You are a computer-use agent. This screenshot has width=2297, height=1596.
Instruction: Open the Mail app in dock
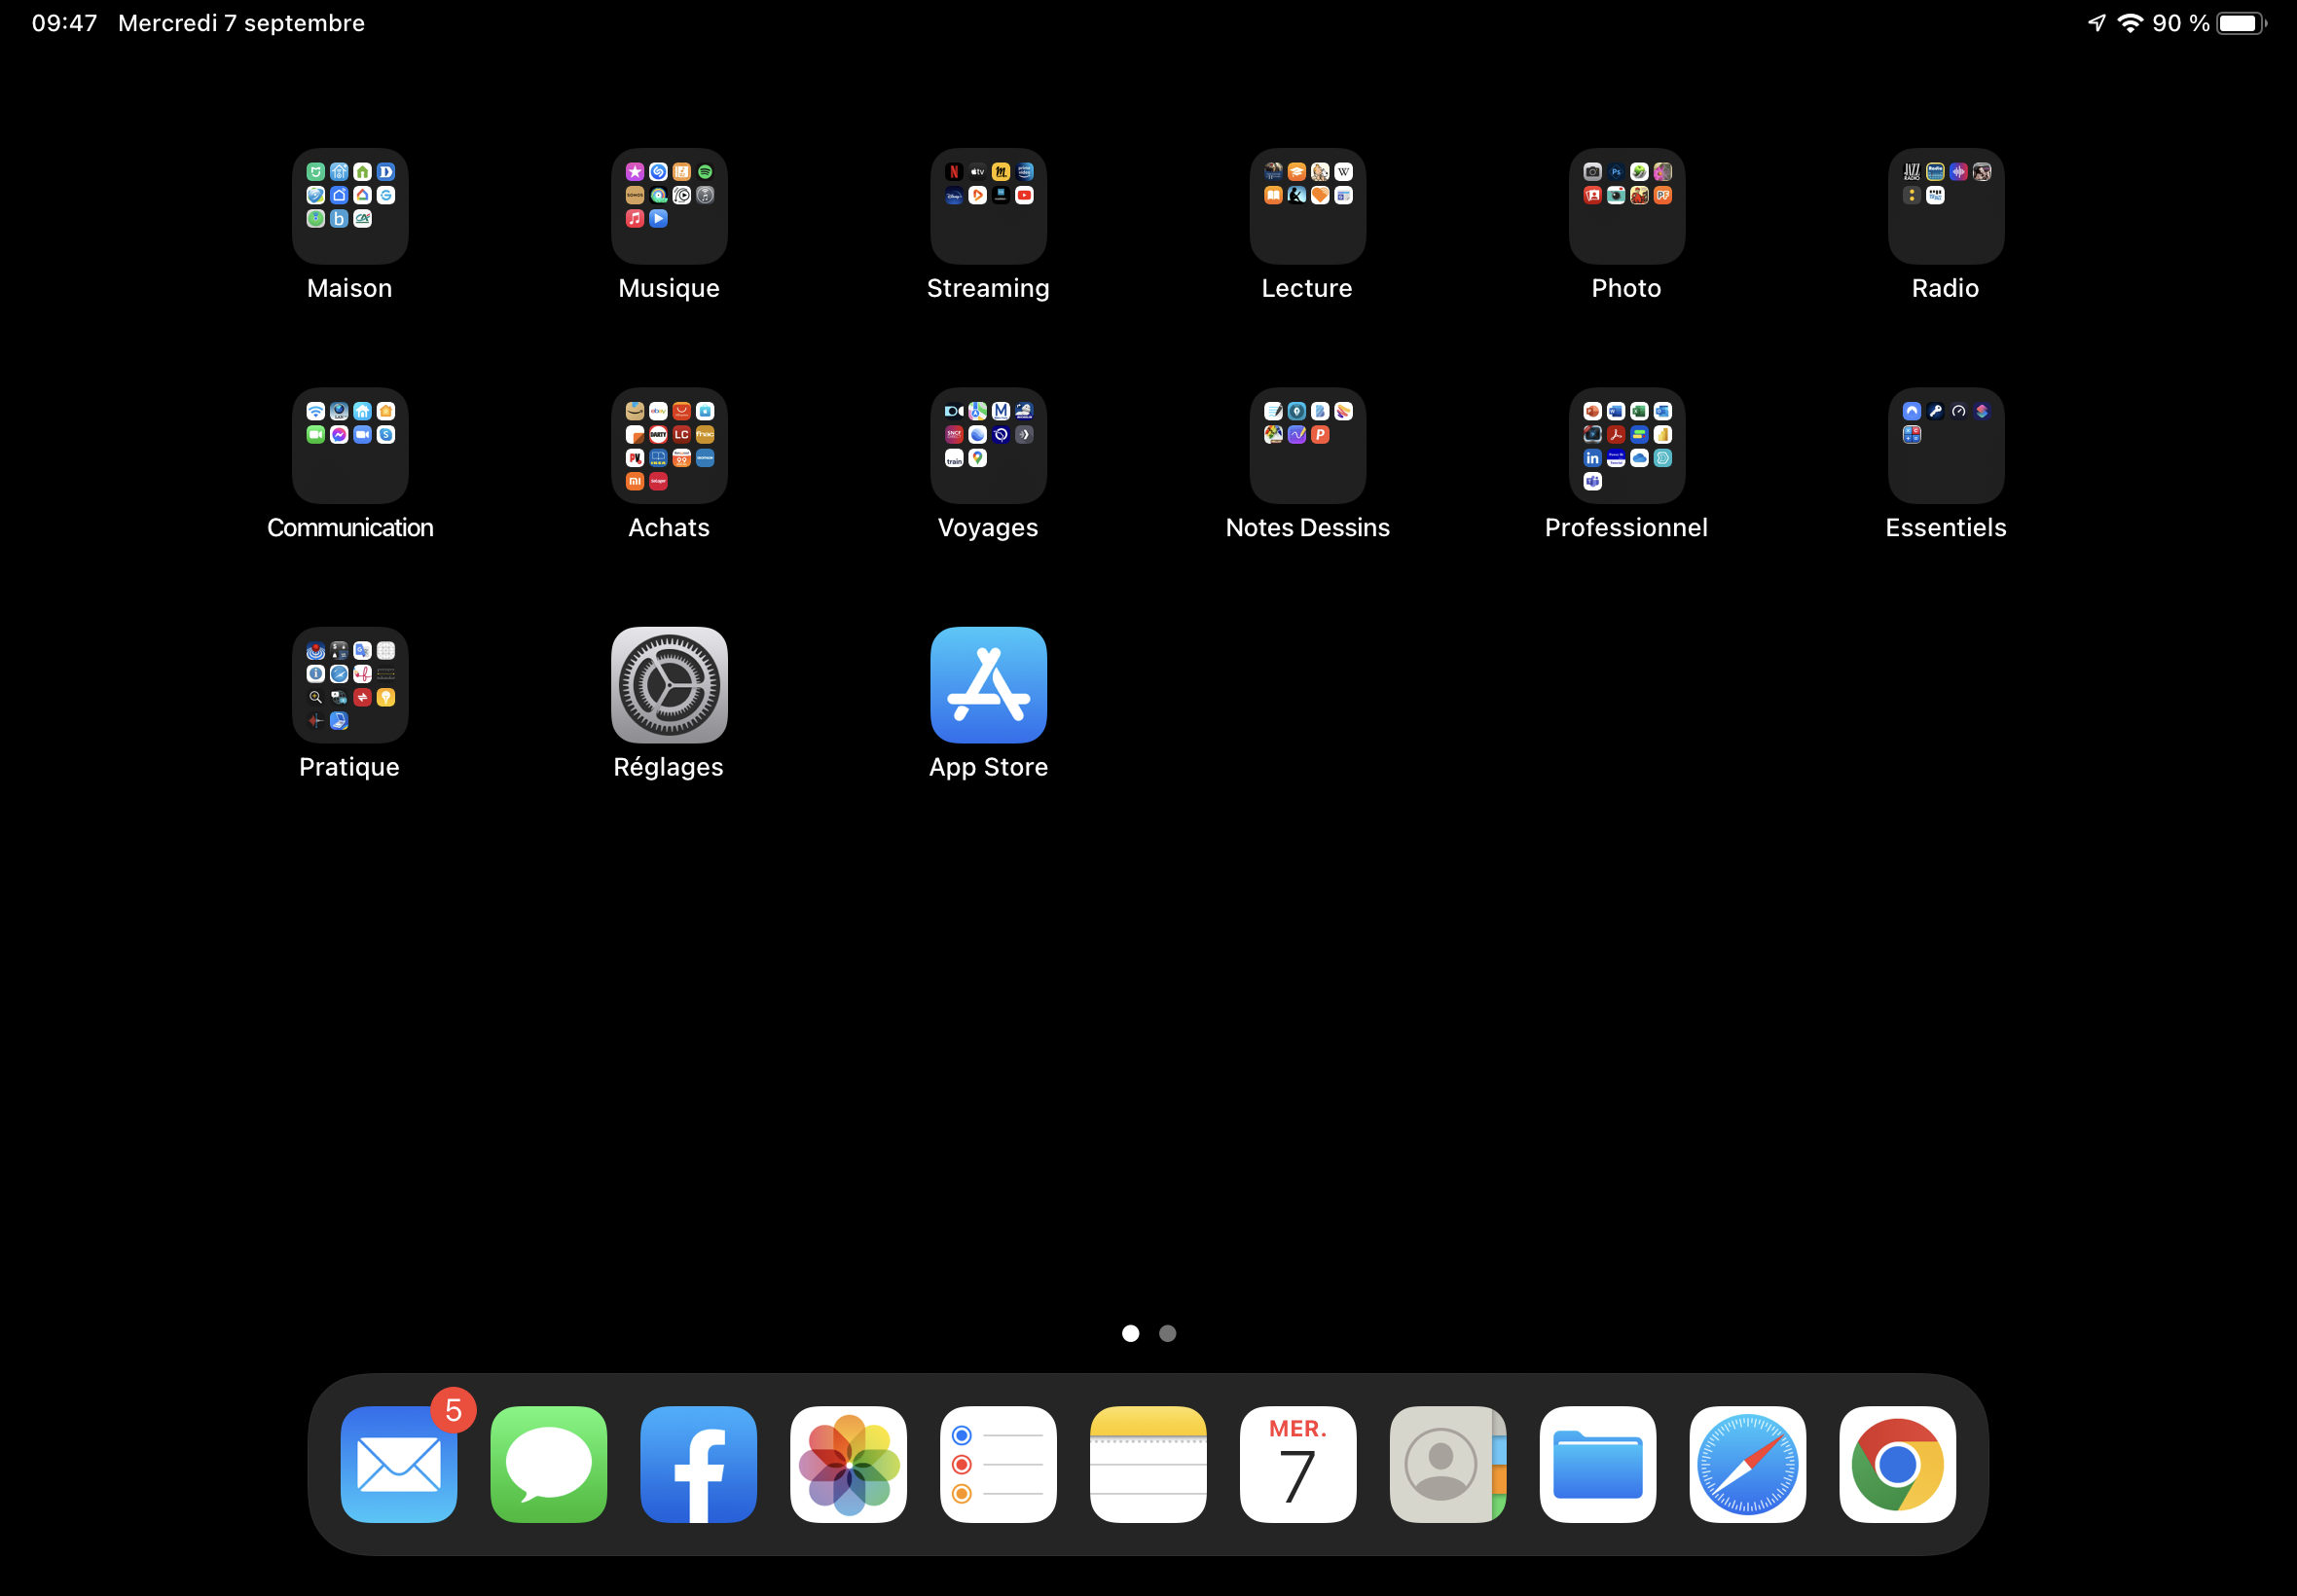tap(398, 1464)
